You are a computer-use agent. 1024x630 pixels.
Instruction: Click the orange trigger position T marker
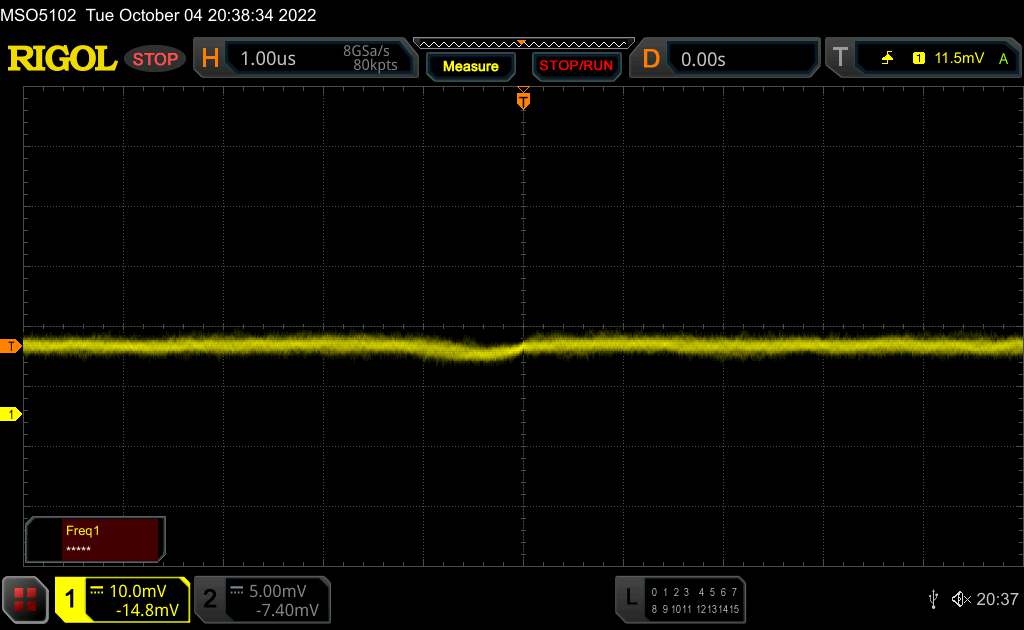523,100
